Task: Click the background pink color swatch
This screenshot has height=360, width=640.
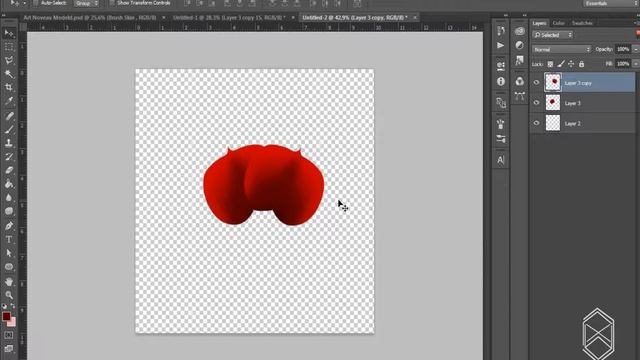Action: [12, 322]
